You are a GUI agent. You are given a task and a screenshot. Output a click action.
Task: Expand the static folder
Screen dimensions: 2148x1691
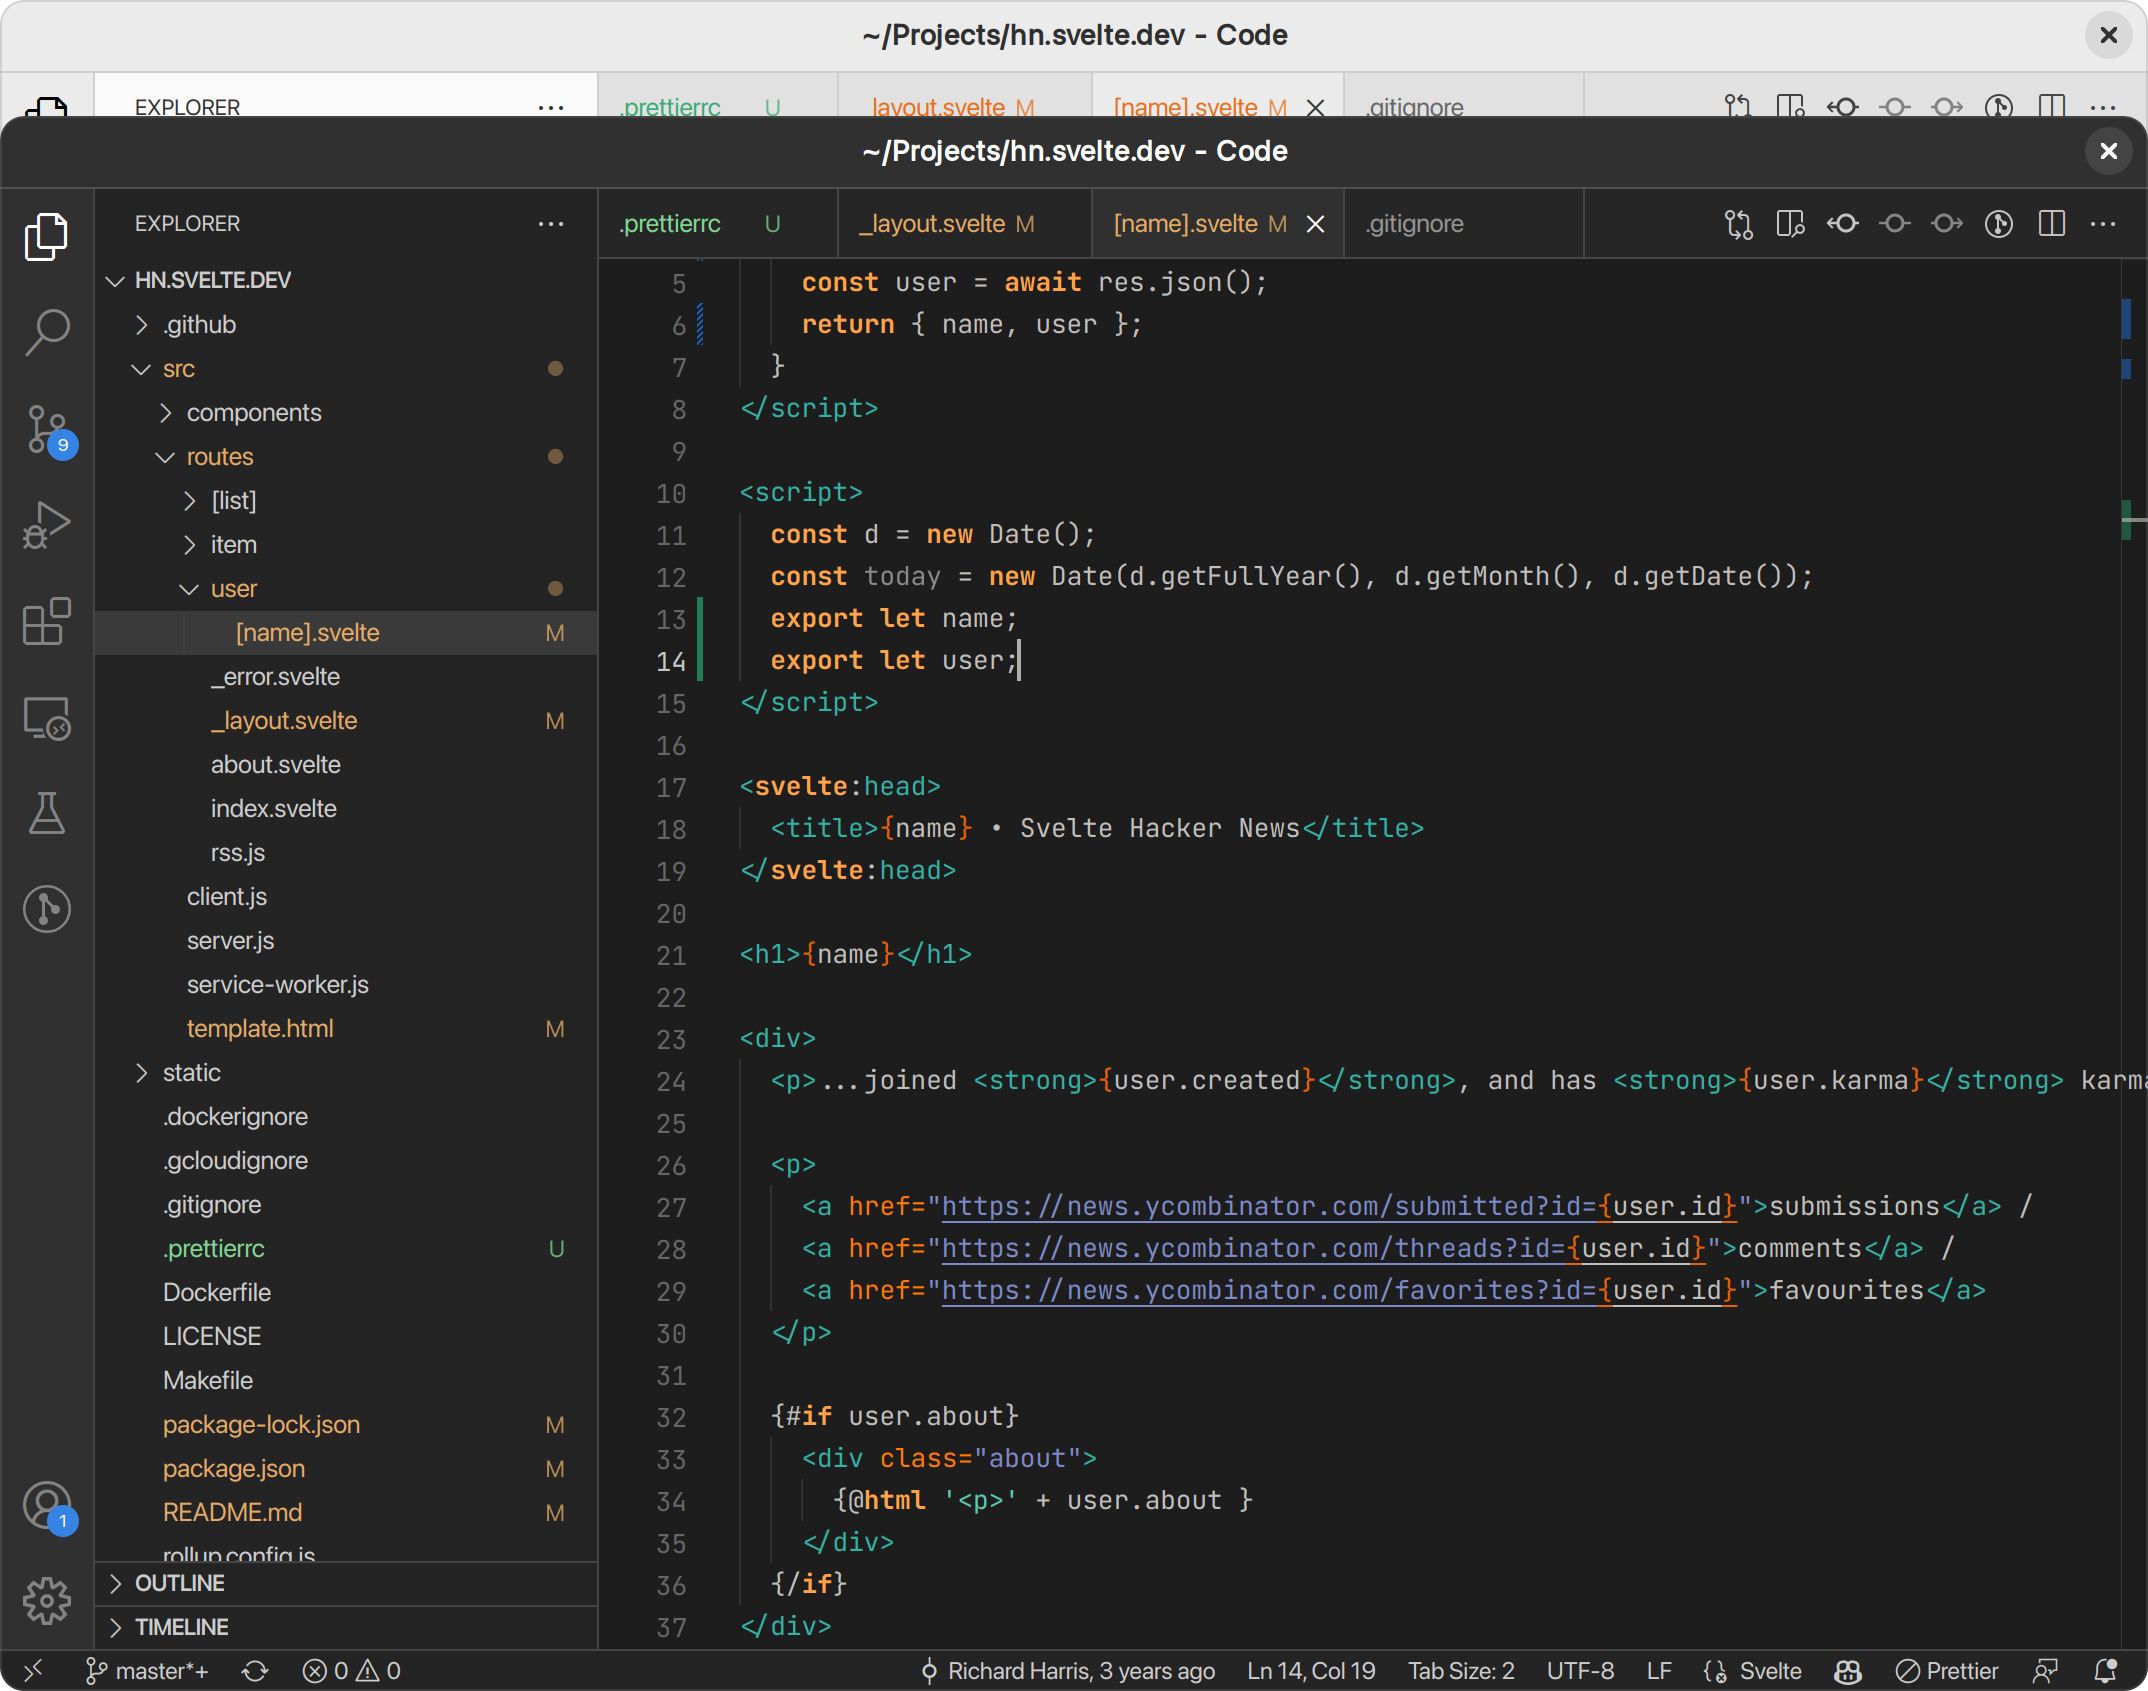pos(191,1073)
